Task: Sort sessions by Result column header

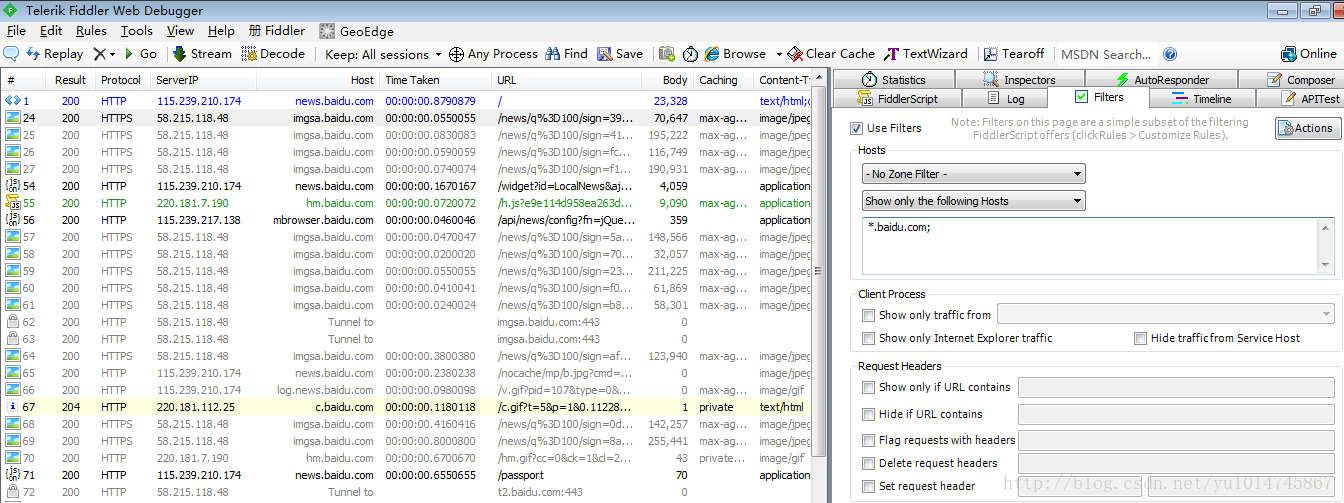Action: pyautogui.click(x=71, y=80)
